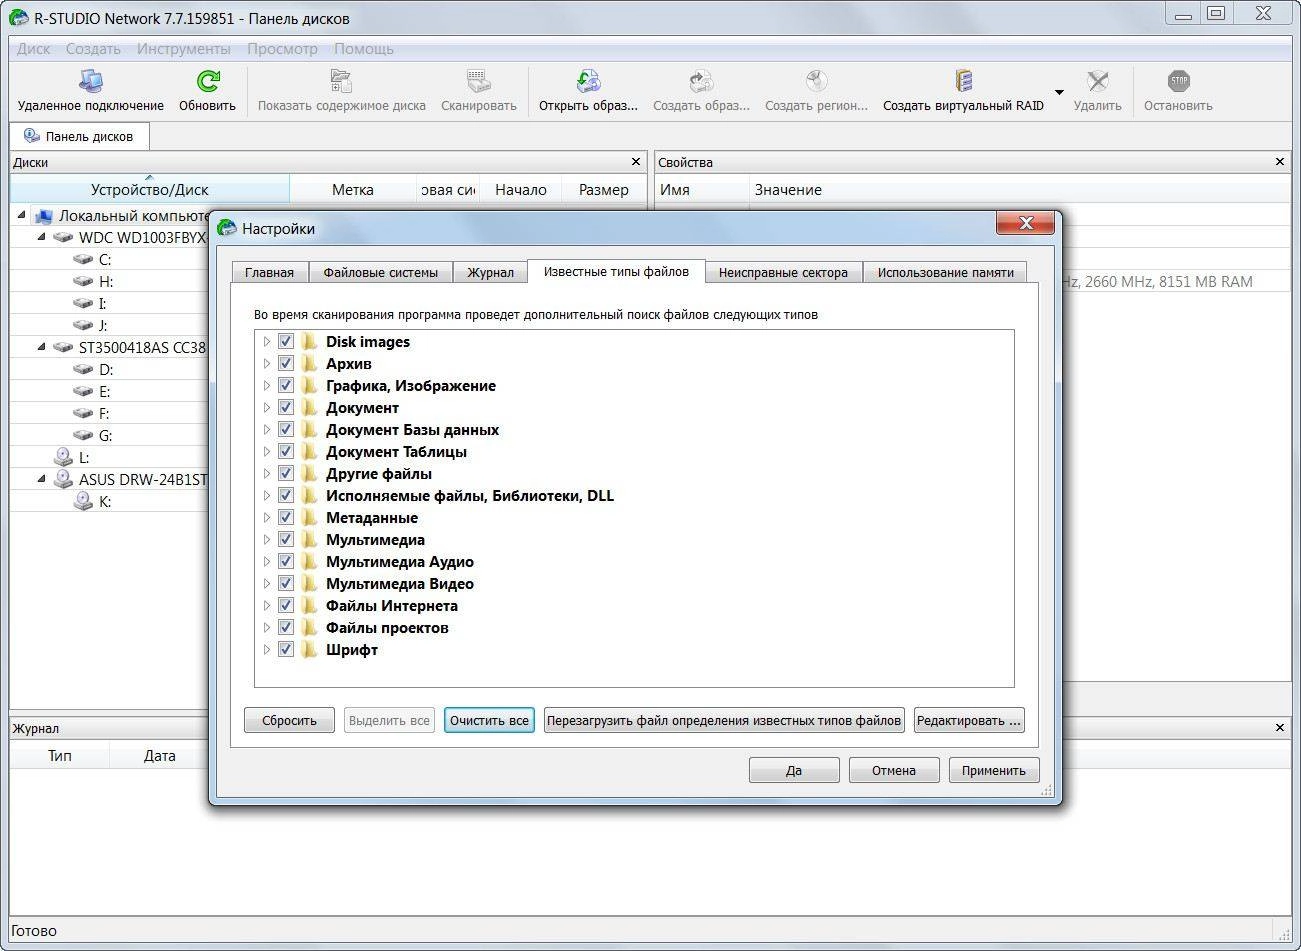Click the Обновить refresh icon
The image size is (1301, 951).
point(208,81)
